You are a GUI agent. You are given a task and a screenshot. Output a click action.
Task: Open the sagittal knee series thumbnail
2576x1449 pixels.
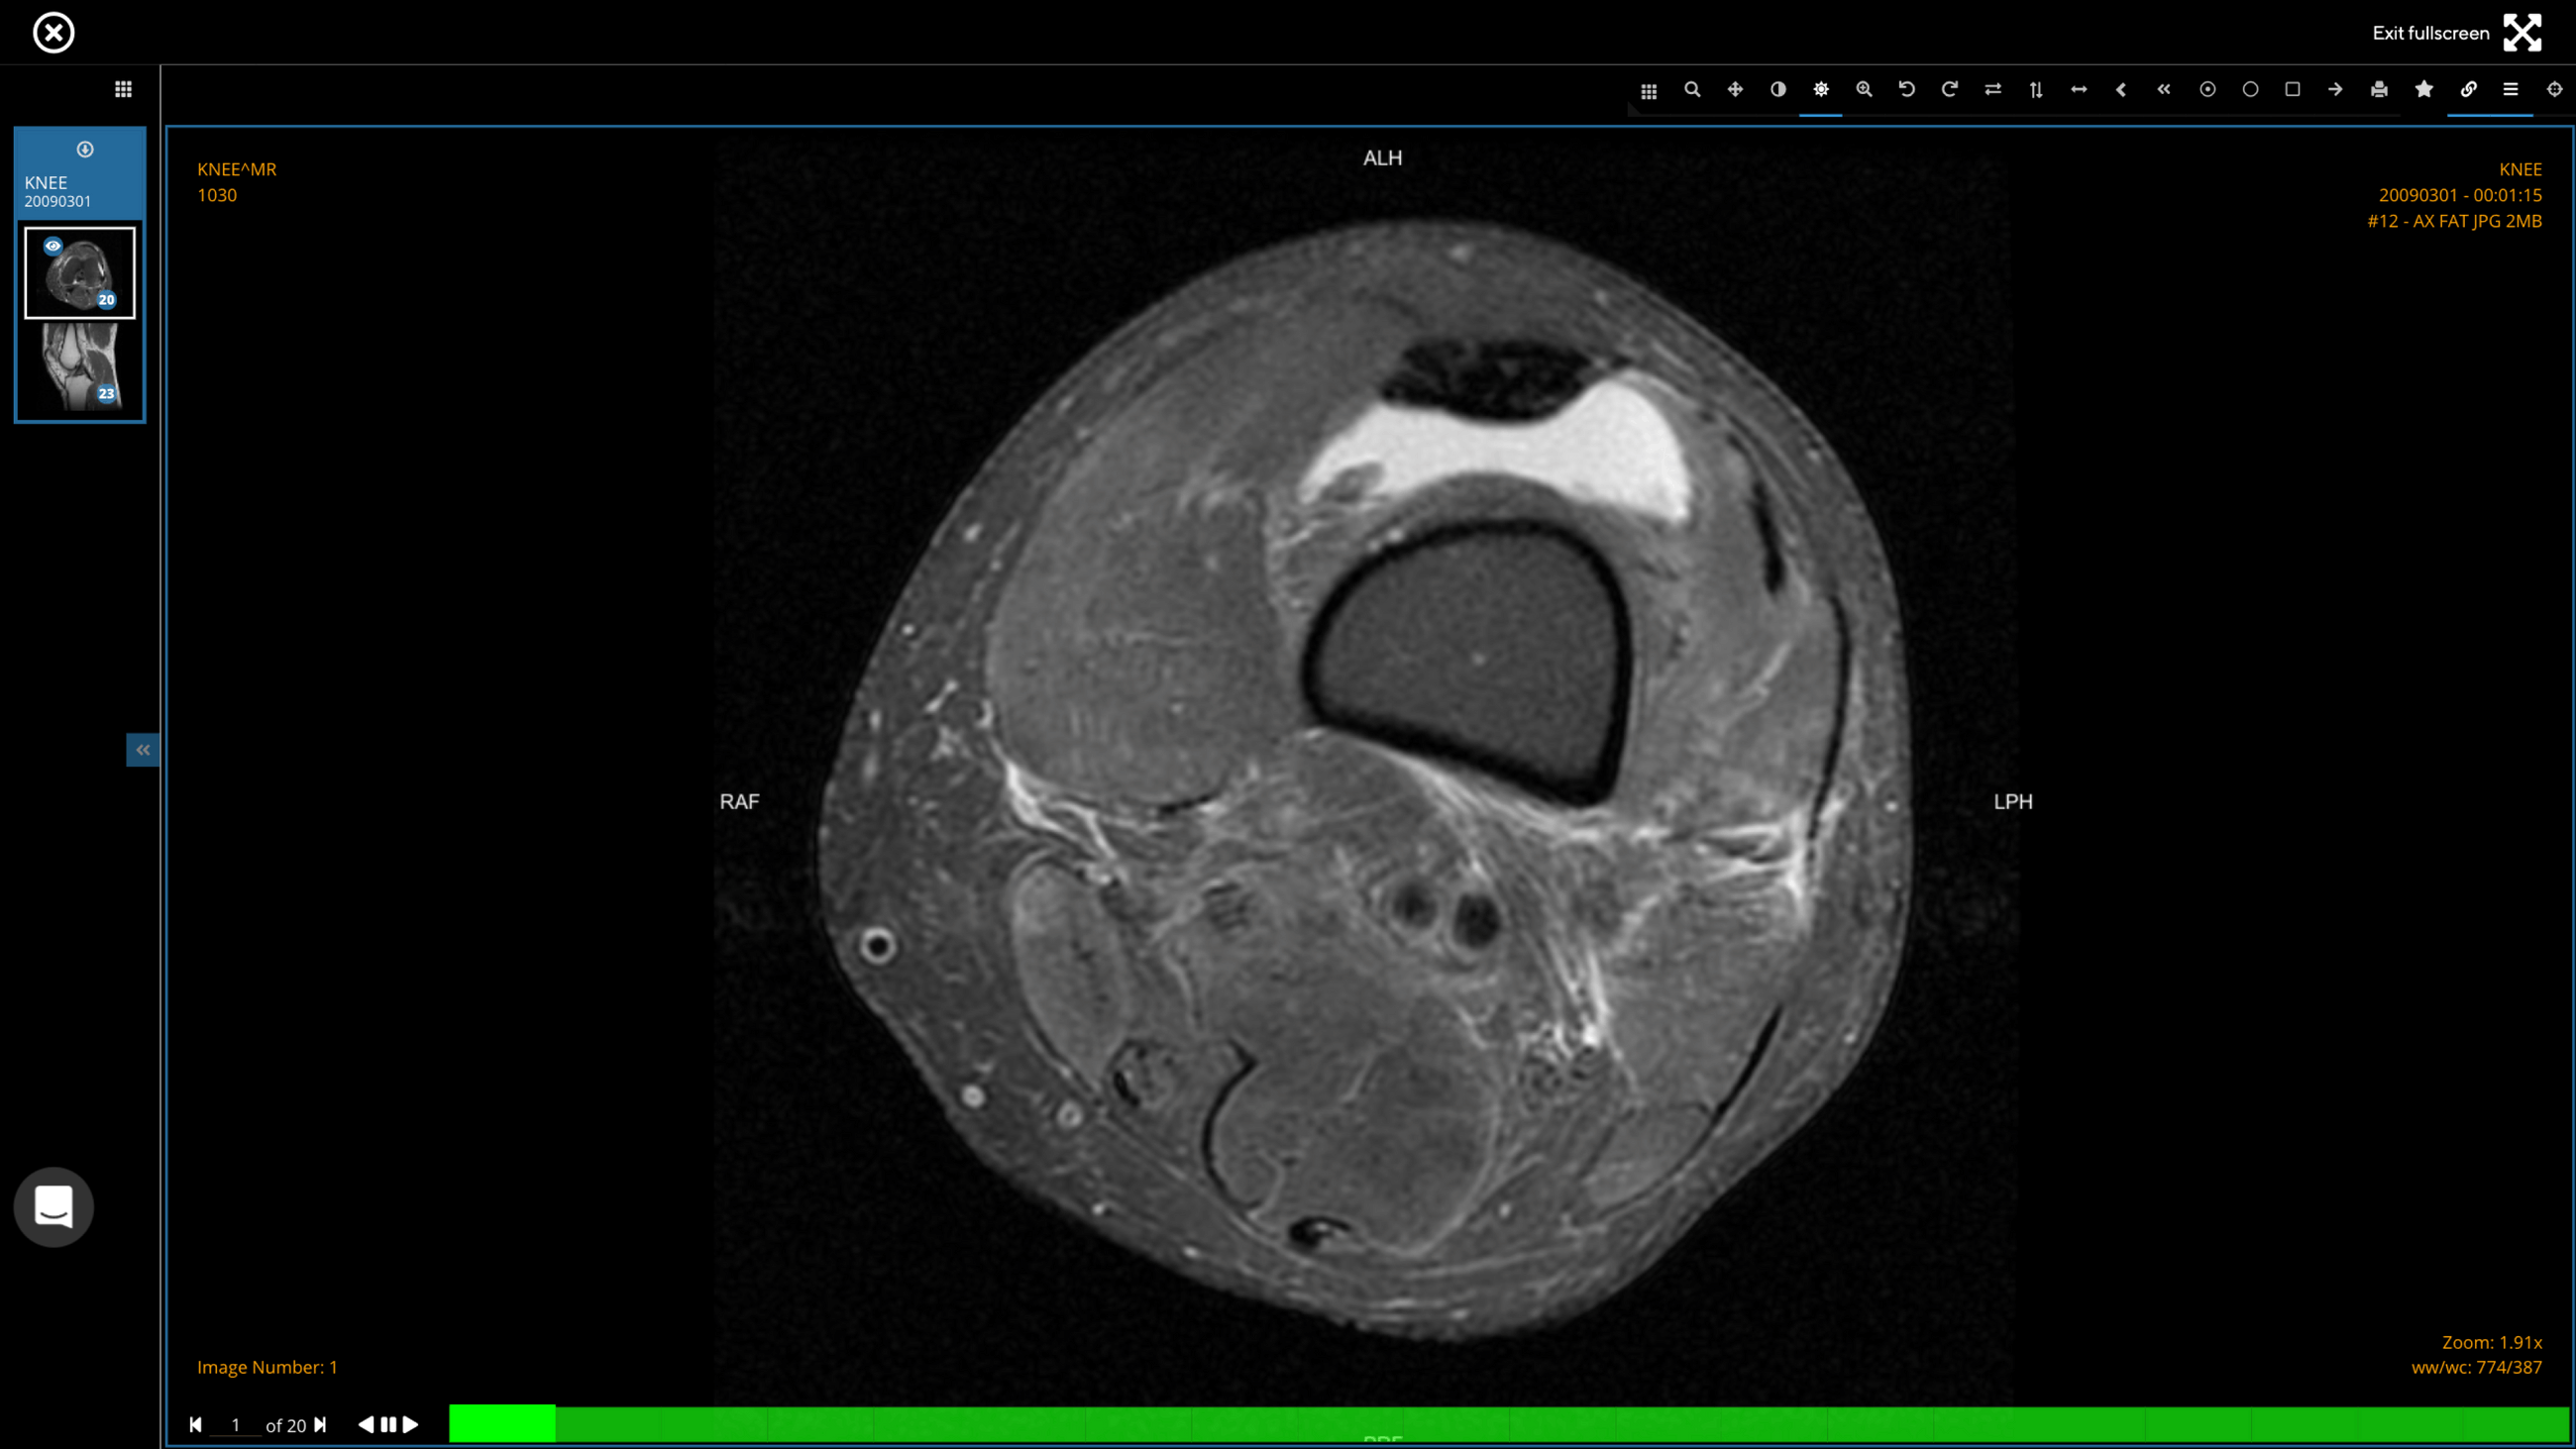pos(80,366)
